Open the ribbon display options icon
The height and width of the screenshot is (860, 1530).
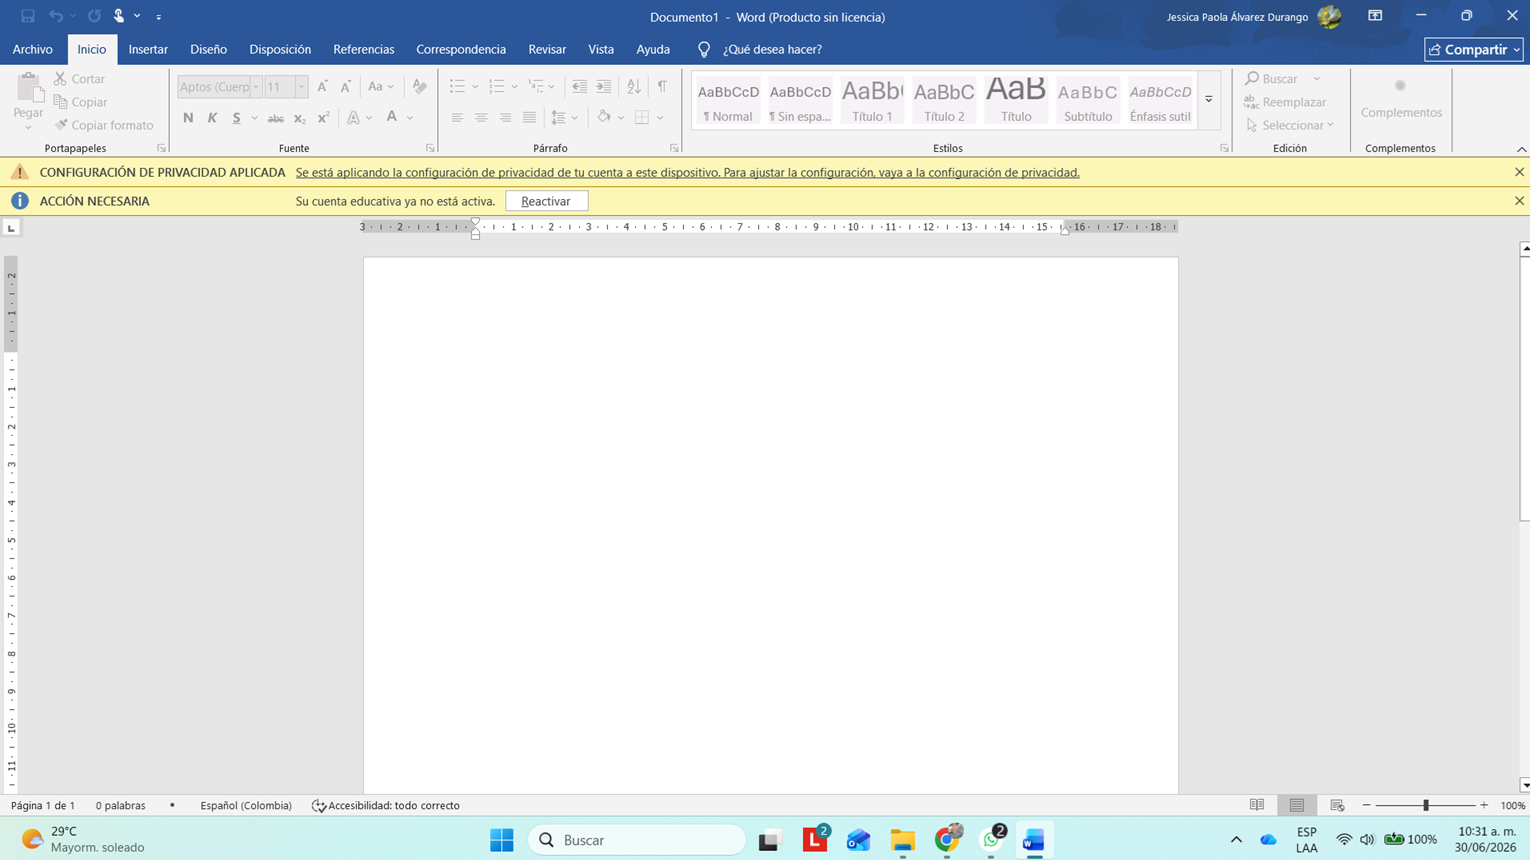[1375, 16]
